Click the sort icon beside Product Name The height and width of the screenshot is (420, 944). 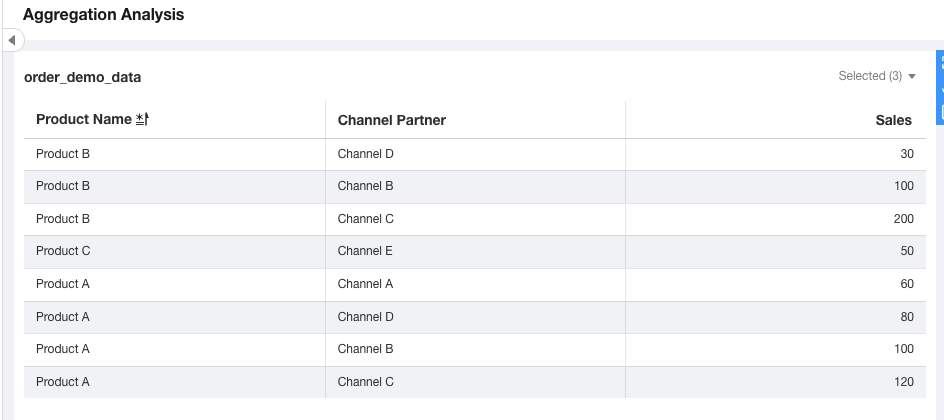coord(142,120)
